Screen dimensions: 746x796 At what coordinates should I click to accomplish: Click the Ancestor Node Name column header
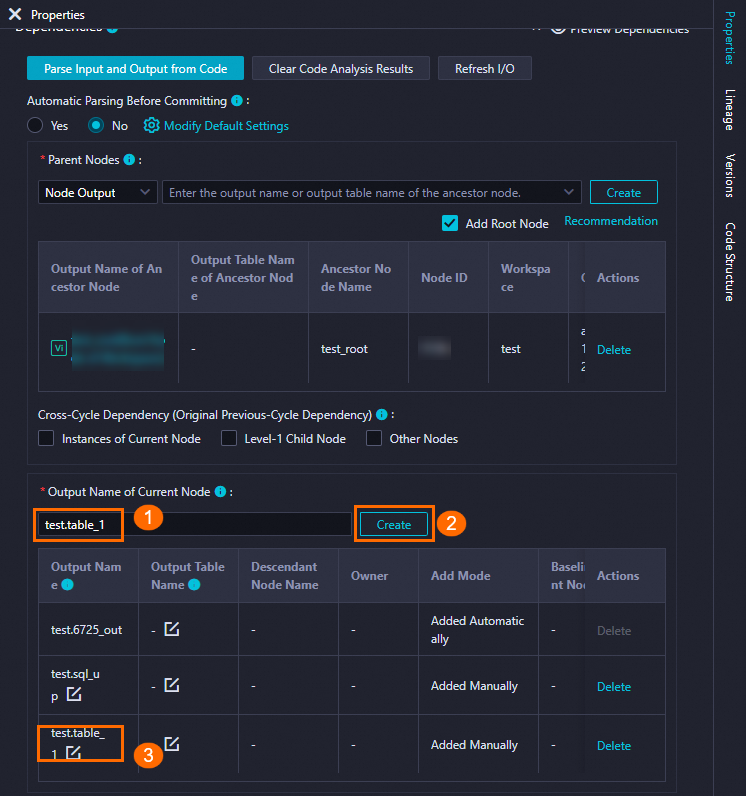pyautogui.click(x=356, y=278)
